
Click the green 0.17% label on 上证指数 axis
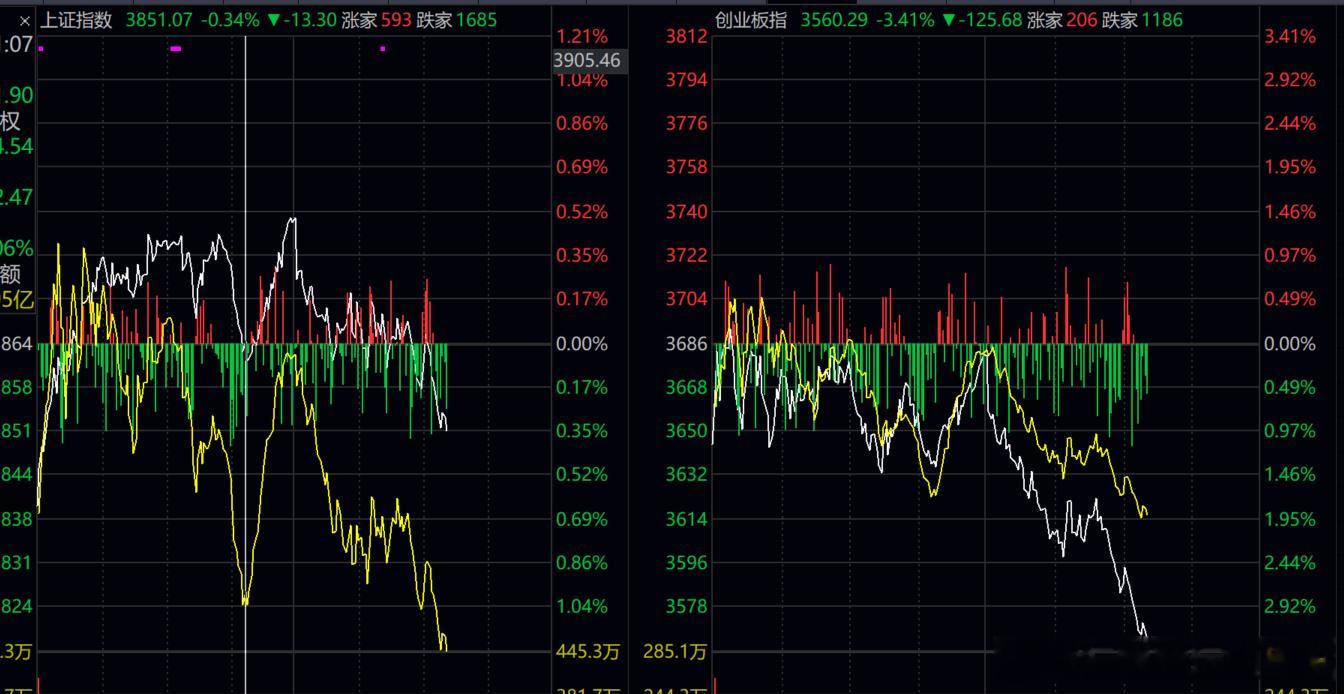(582, 387)
